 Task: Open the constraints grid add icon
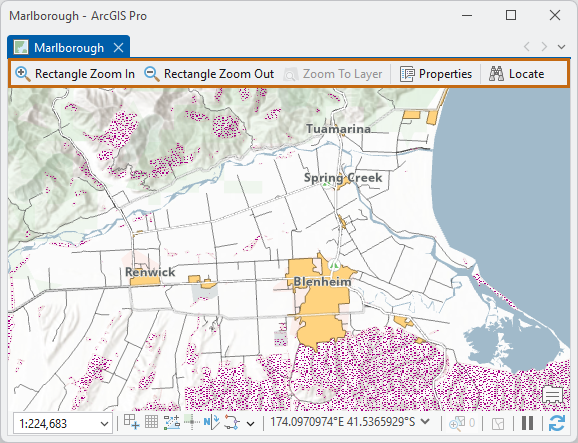132,422
